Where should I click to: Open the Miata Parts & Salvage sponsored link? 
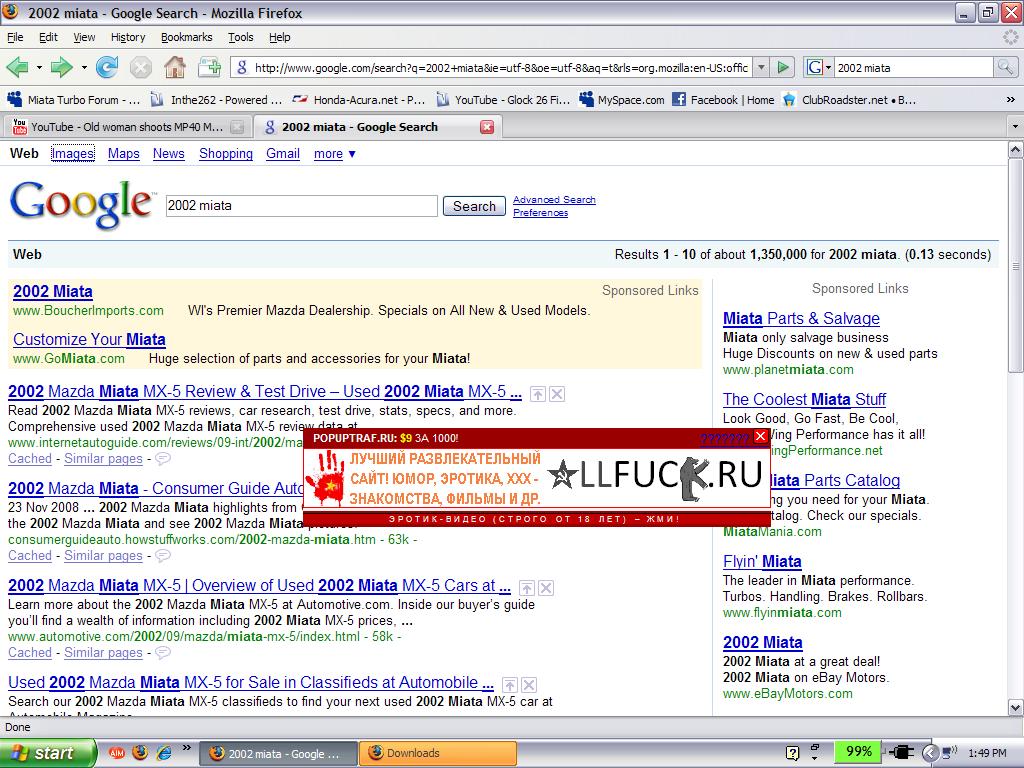click(801, 319)
